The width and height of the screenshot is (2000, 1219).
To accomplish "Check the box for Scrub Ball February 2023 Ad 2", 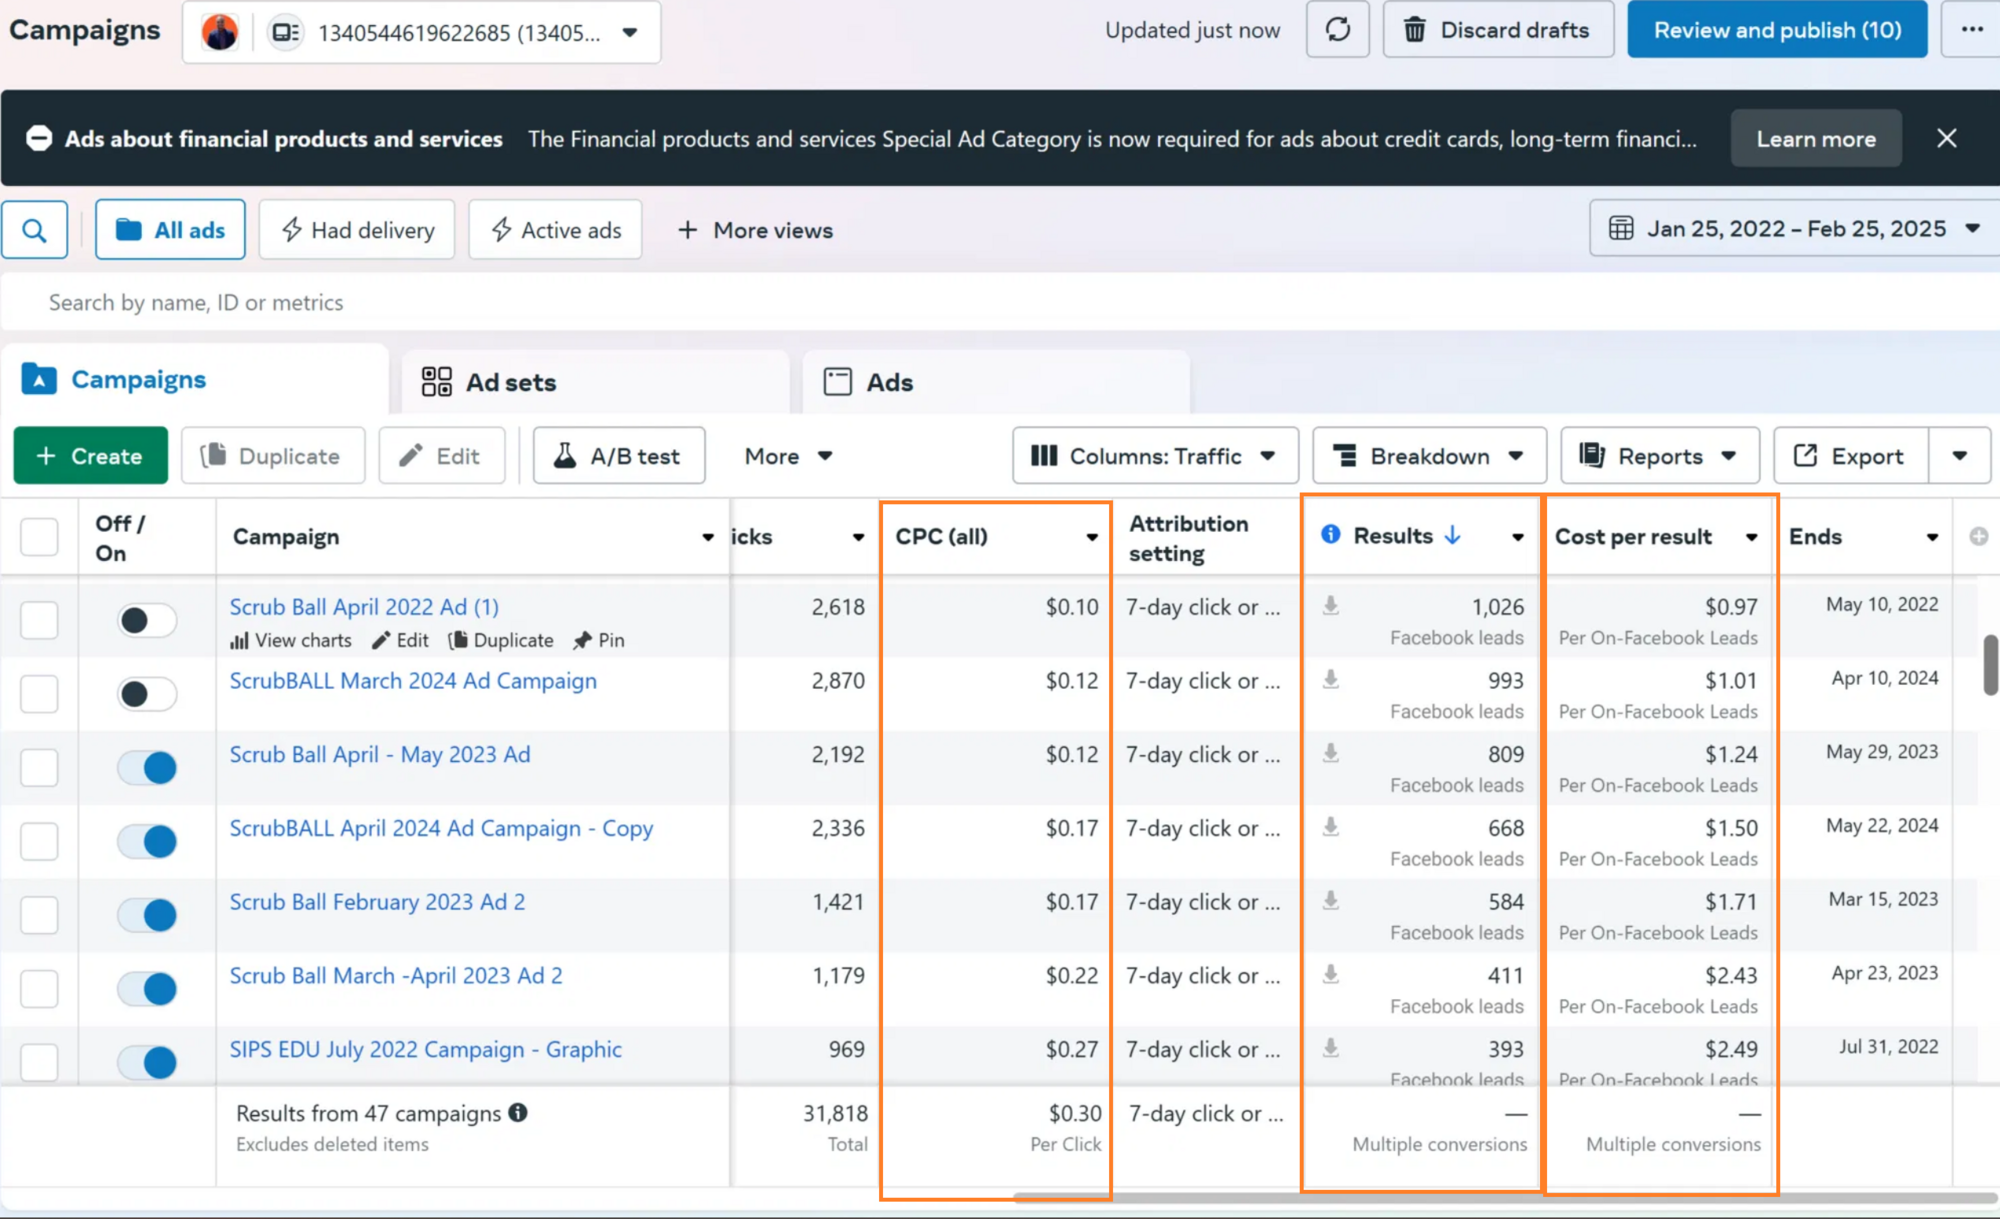I will click(39, 915).
